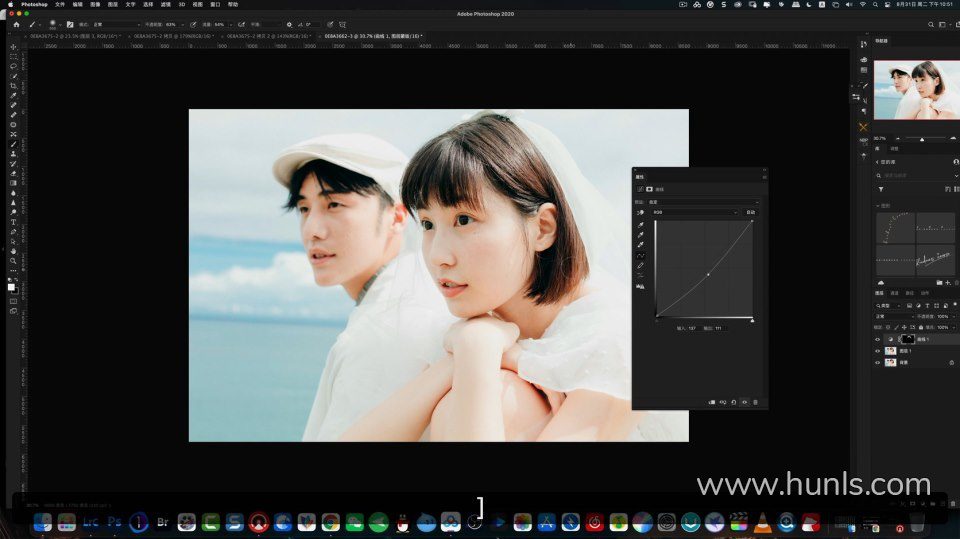Screen dimensions: 960x539
Task: Delete the curves adjustment via trash icon
Action: [755, 402]
